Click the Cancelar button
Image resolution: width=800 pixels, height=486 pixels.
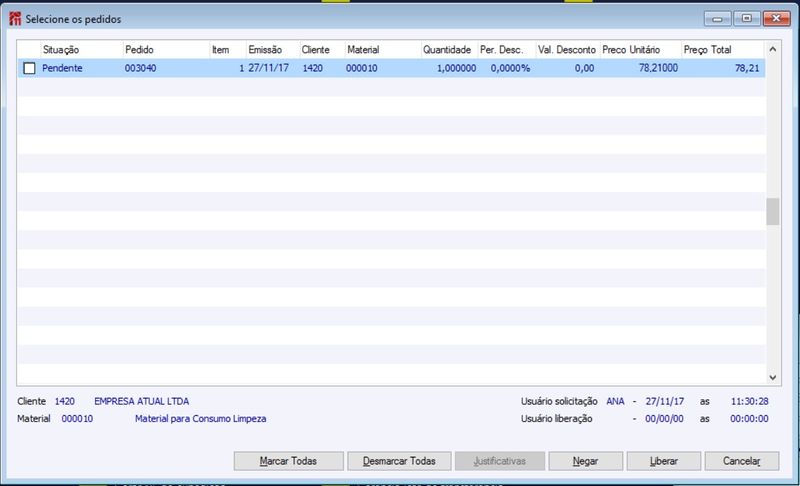pos(741,461)
